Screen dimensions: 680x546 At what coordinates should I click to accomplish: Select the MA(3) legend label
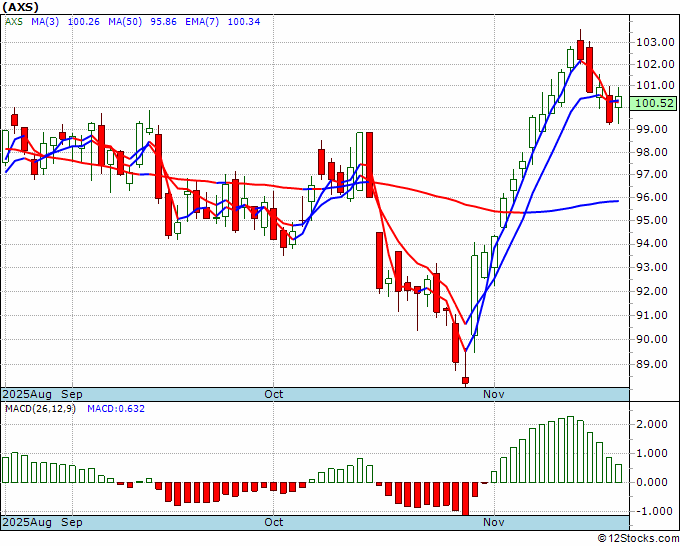[x=45, y=22]
